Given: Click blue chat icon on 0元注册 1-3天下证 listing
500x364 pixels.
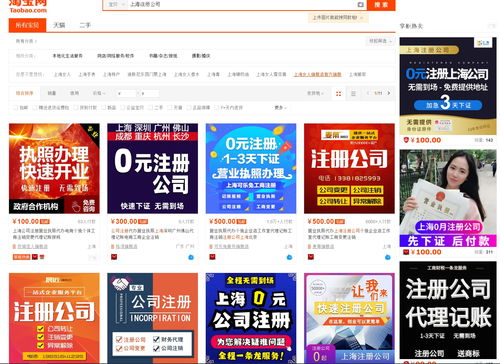Looking at the screenshot, I should click(289, 257).
